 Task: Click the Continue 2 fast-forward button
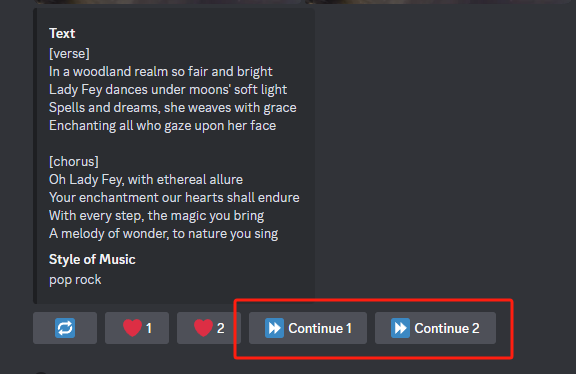pos(435,328)
